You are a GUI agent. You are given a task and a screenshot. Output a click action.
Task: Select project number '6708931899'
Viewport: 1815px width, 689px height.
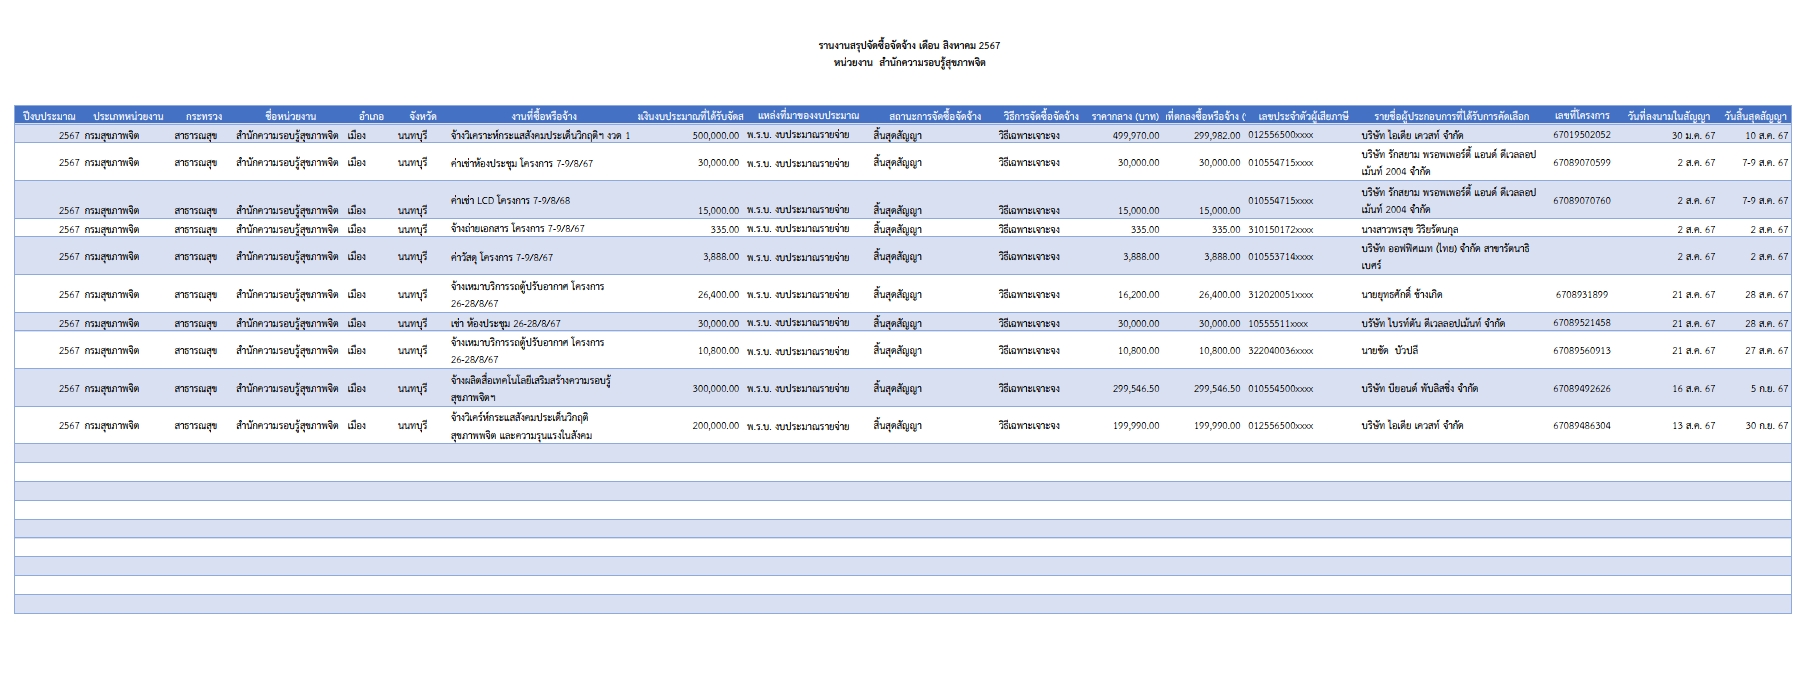[1582, 294]
